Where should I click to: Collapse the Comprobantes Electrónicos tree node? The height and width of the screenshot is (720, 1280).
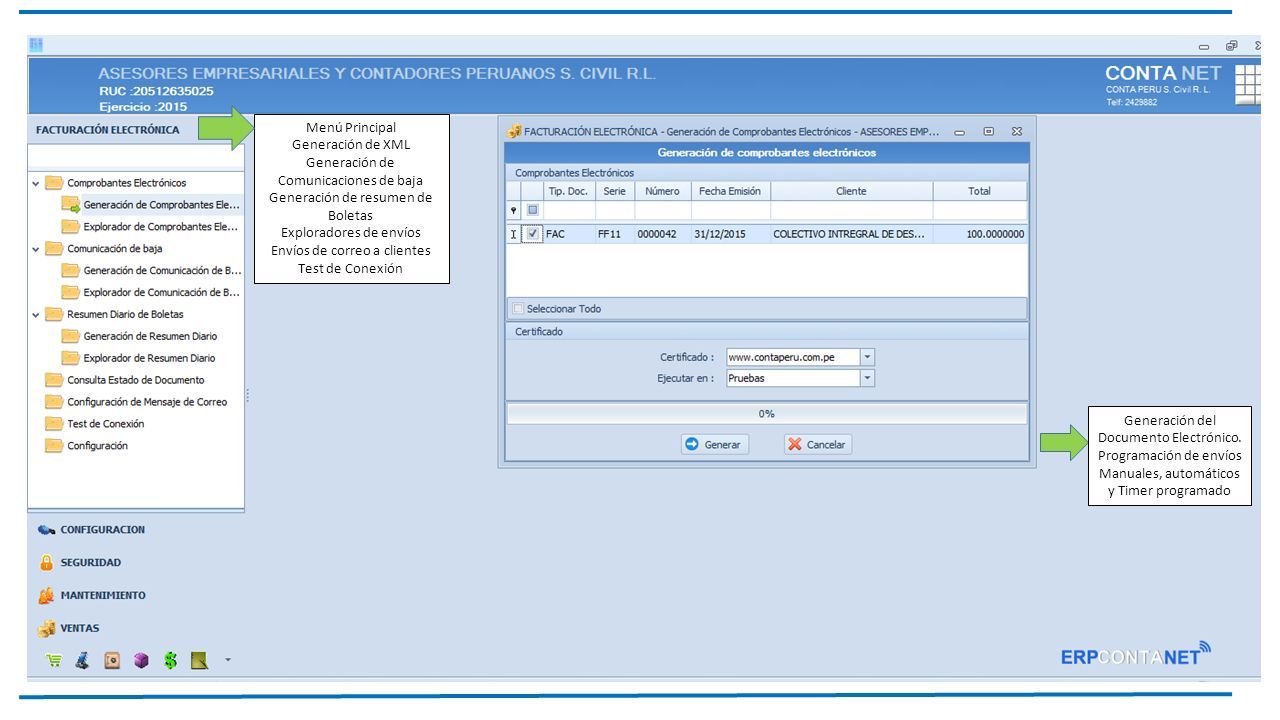(36, 184)
